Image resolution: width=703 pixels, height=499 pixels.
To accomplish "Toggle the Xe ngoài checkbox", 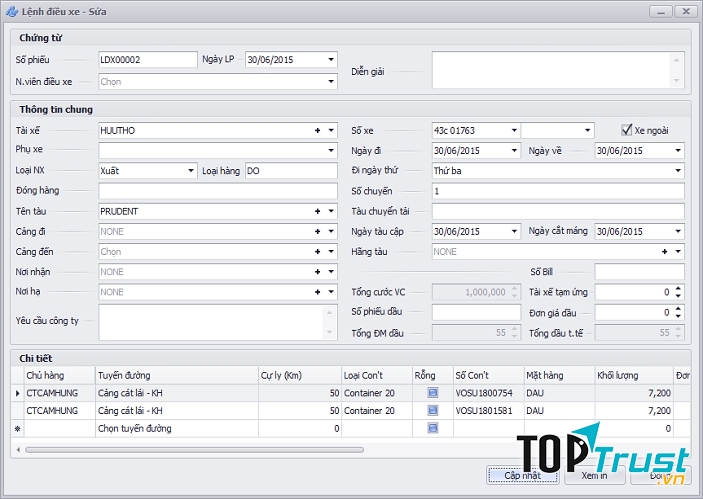I will coord(627,130).
